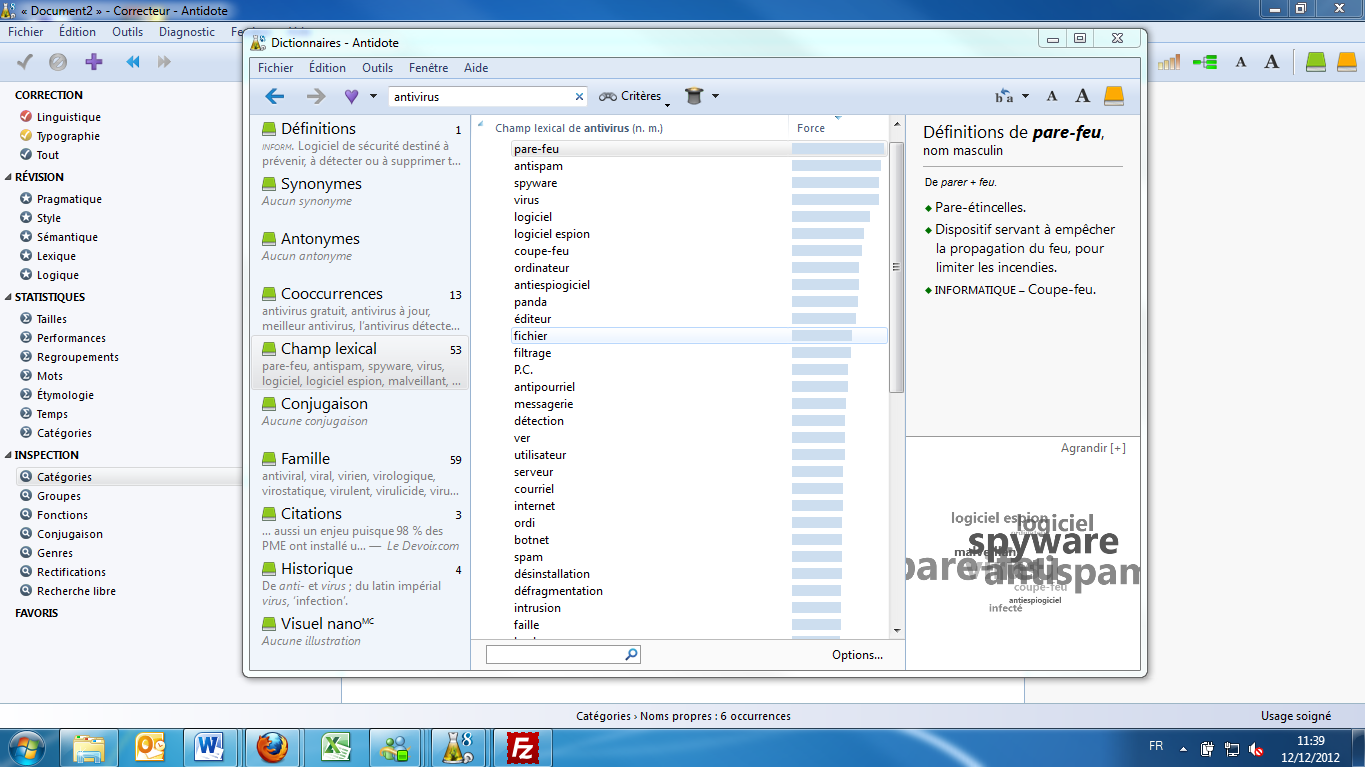
Task: Click the lexical list vertical scrollbar thumb
Action: coord(897,267)
